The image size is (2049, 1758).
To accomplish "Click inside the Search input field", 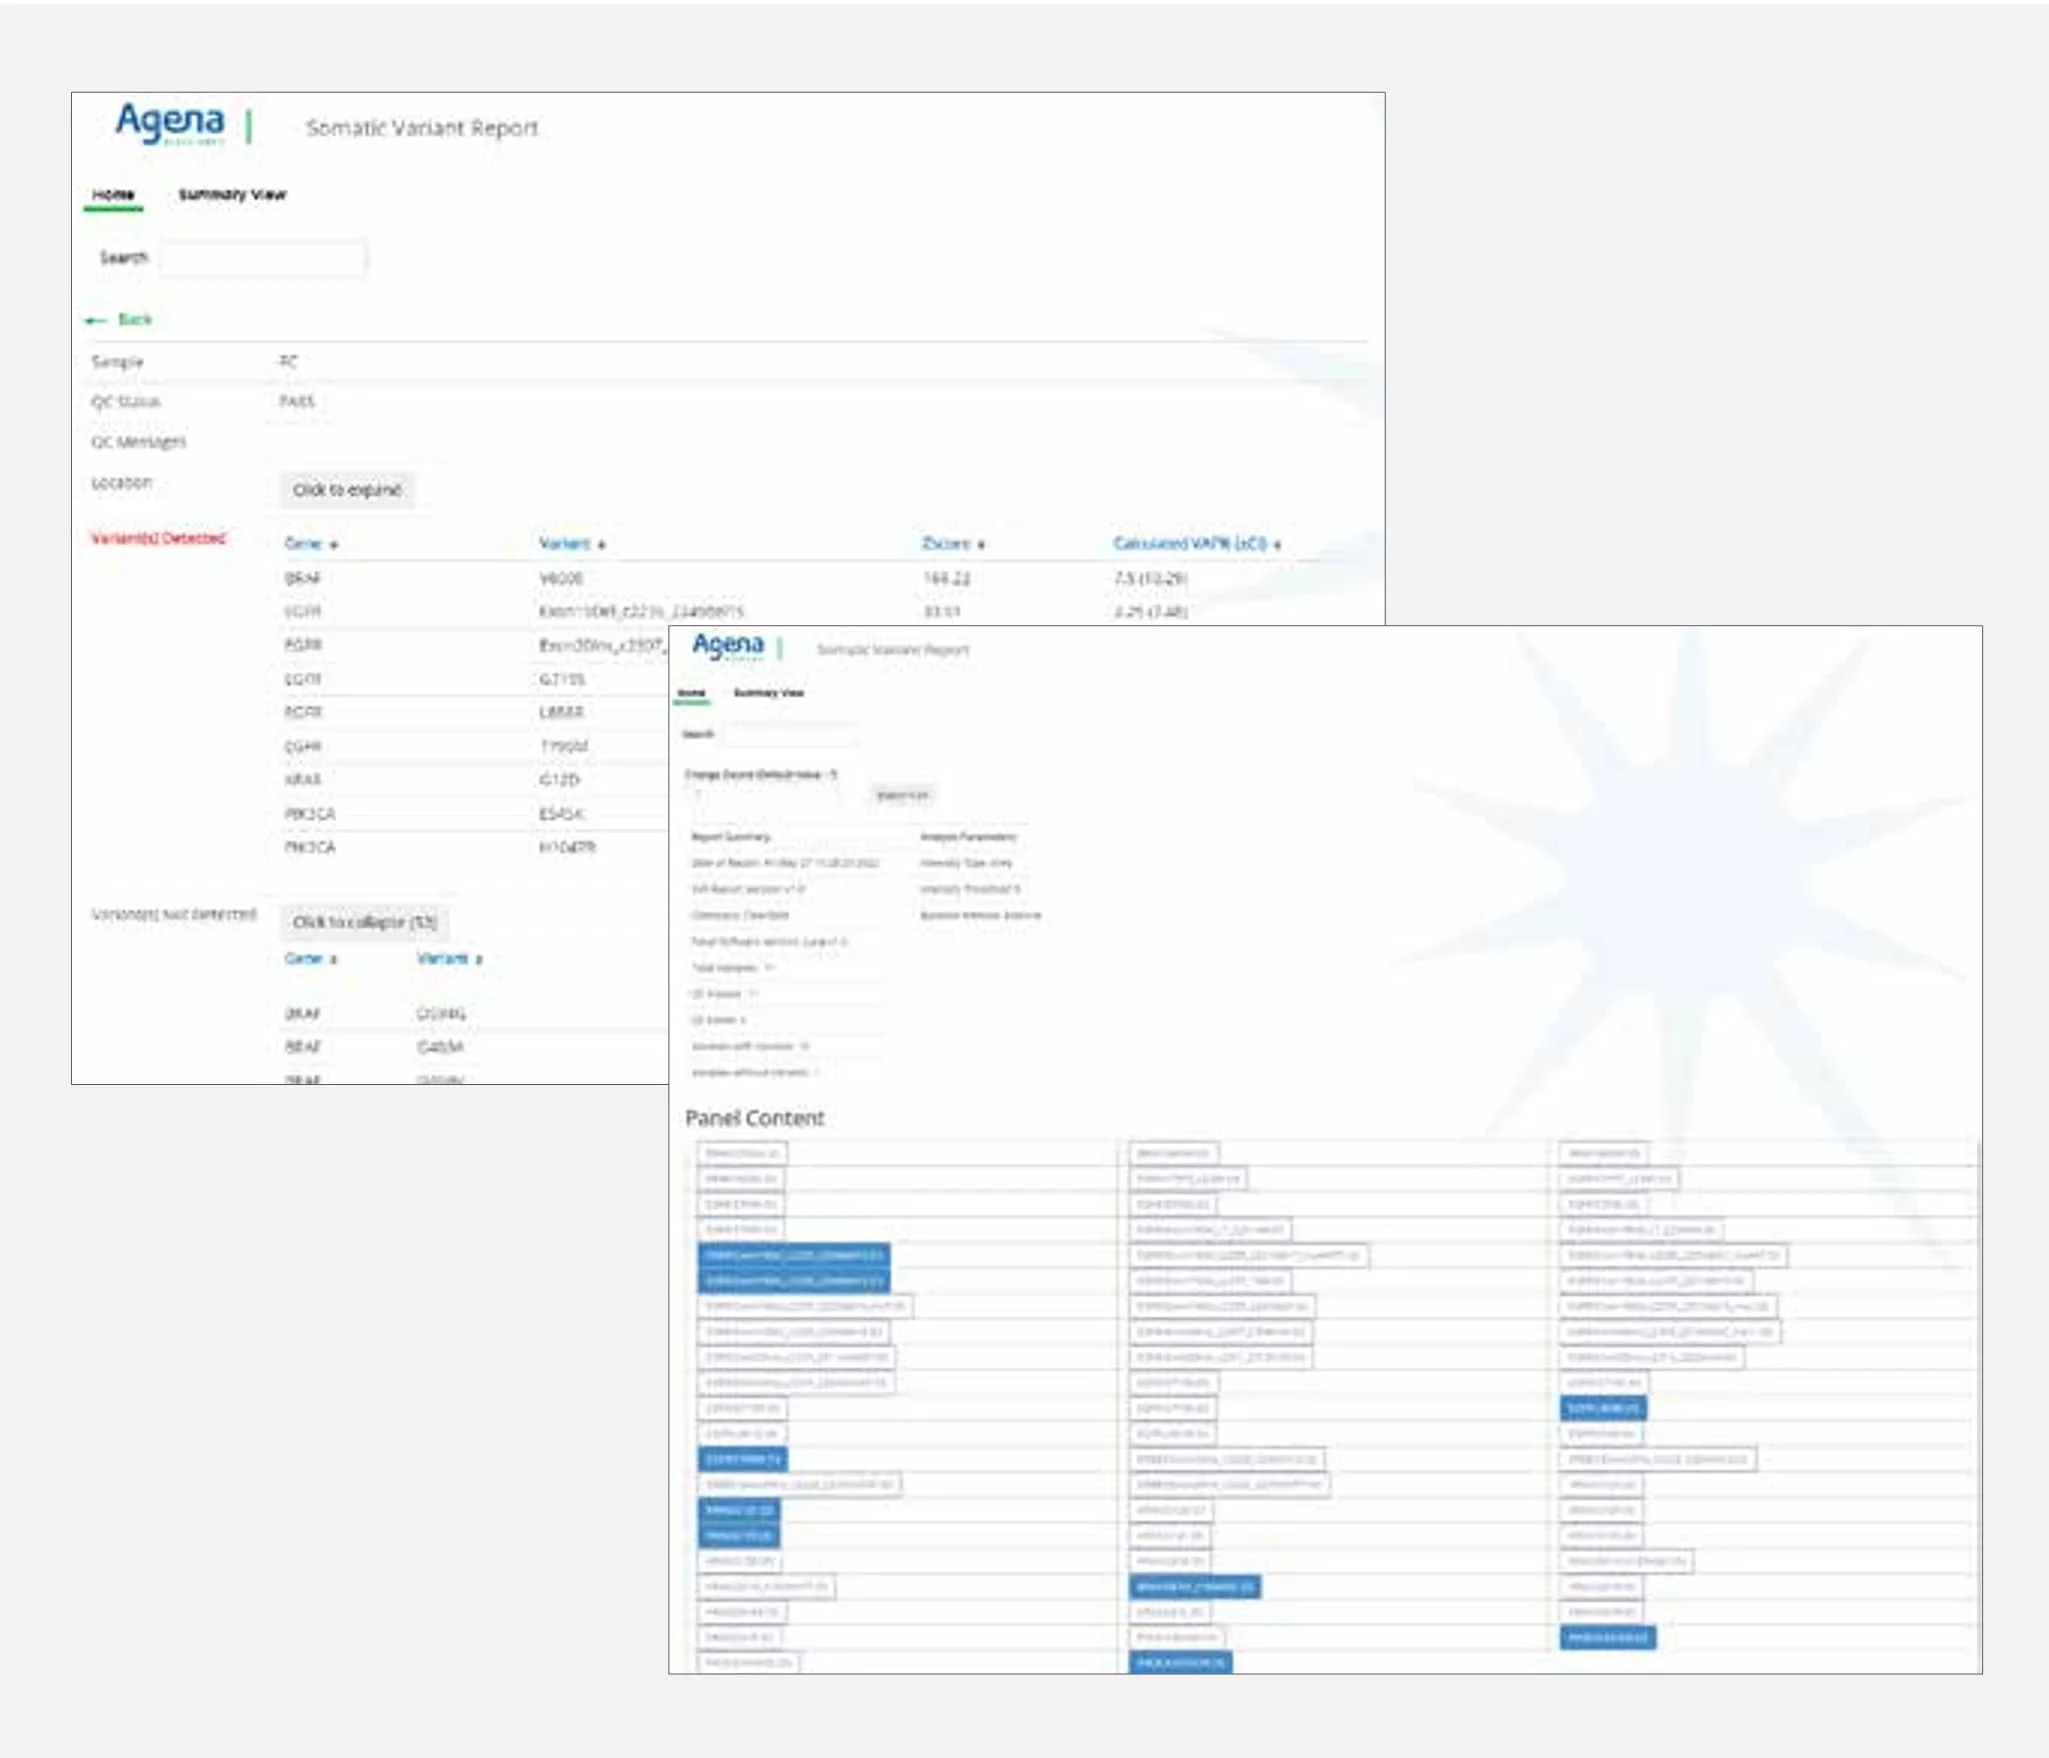I will pos(264,258).
